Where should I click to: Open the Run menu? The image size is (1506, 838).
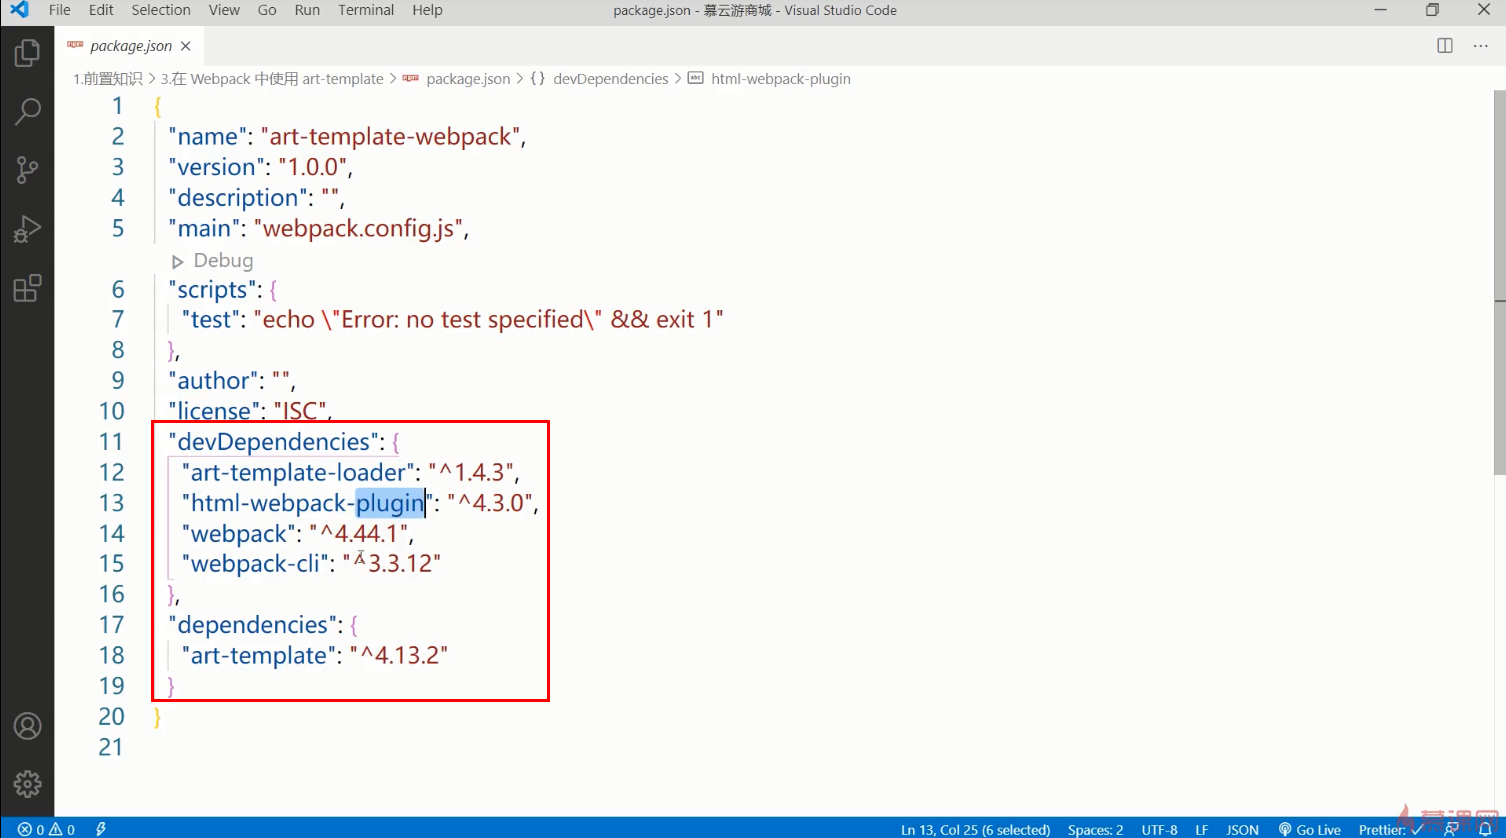[x=307, y=10]
